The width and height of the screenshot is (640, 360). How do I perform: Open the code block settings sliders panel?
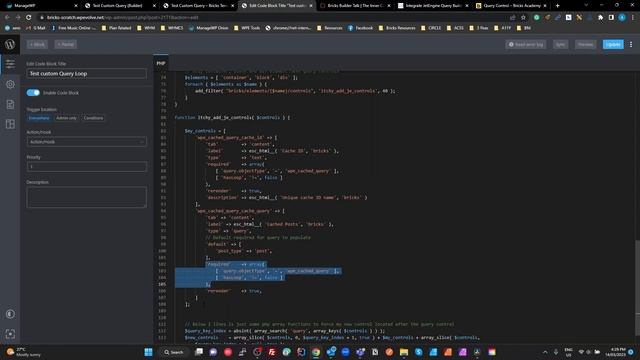coord(10,64)
